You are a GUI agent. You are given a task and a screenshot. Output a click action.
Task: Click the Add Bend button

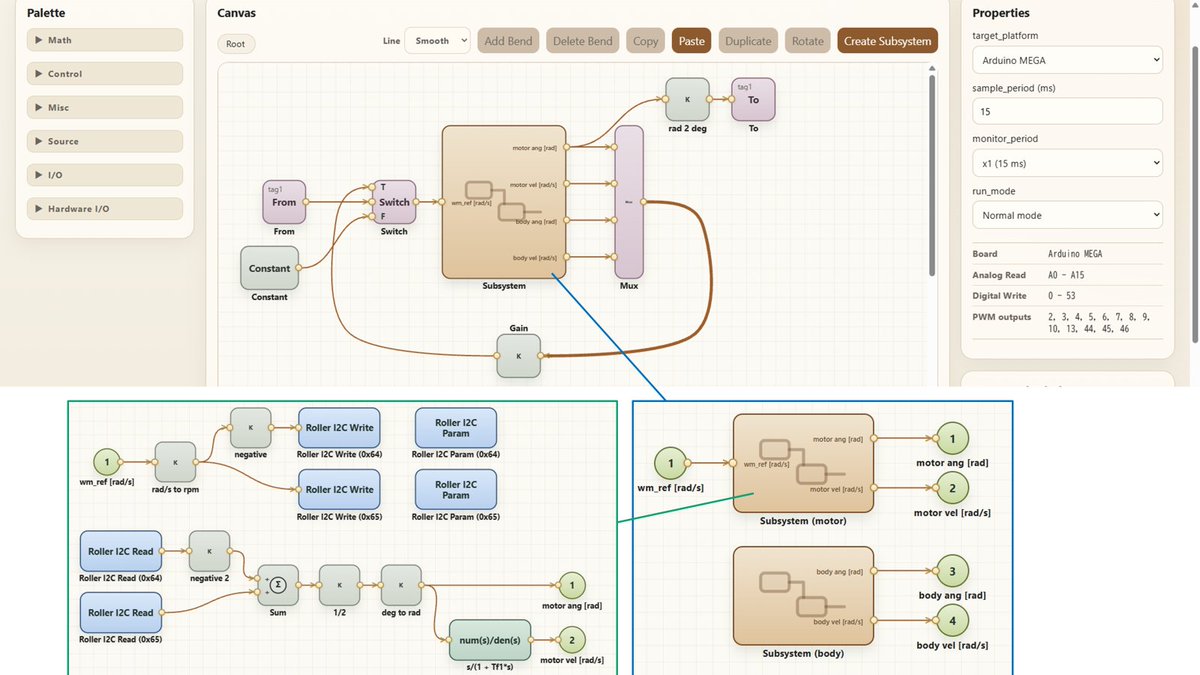coord(509,41)
